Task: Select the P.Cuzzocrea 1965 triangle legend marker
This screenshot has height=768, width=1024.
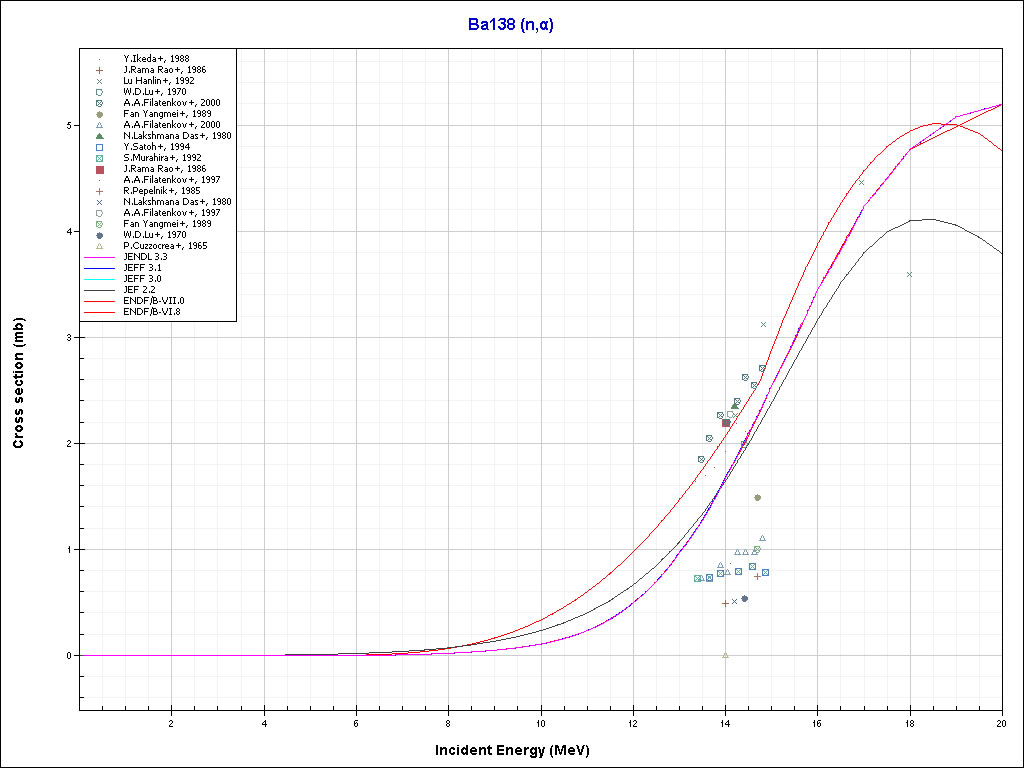Action: (99, 246)
